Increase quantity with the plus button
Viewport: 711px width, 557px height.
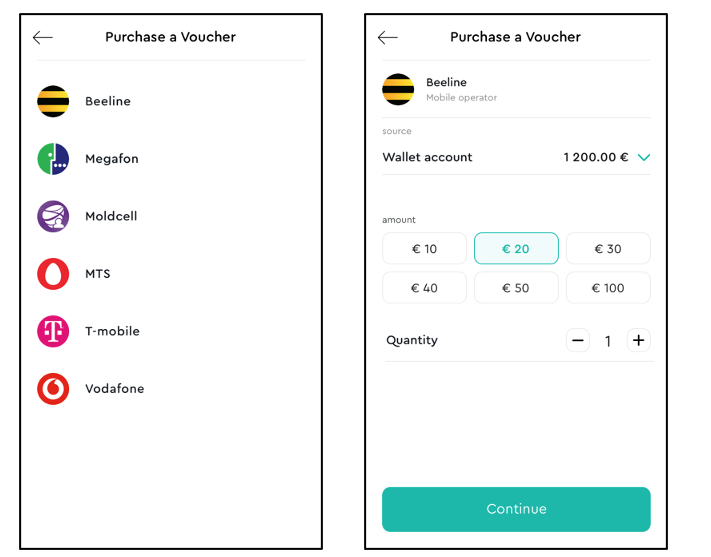coord(638,340)
